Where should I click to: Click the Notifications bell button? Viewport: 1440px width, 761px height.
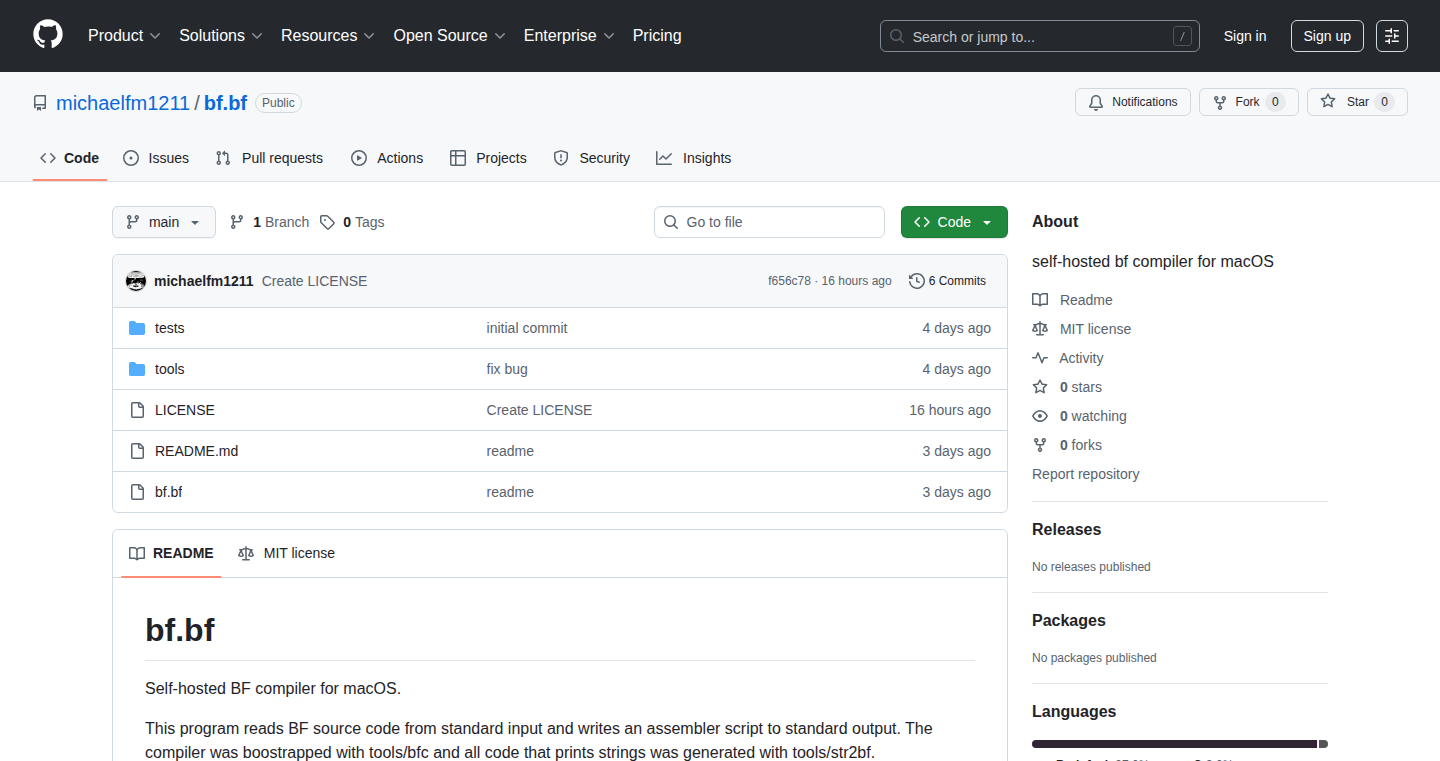pos(1133,102)
